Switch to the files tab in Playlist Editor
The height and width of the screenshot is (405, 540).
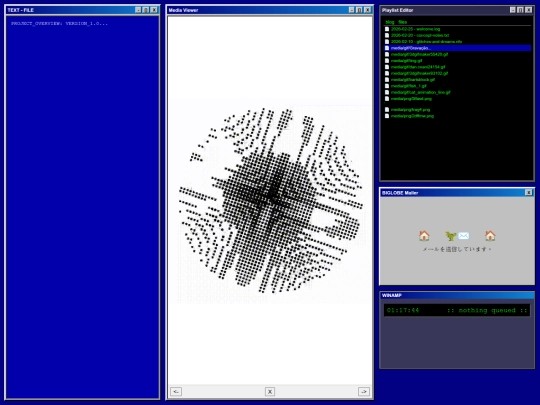tap(403, 22)
